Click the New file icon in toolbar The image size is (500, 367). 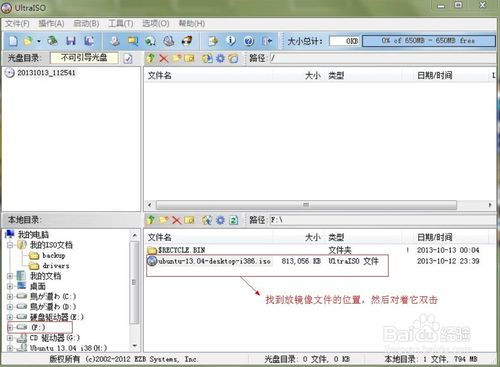click(13, 41)
